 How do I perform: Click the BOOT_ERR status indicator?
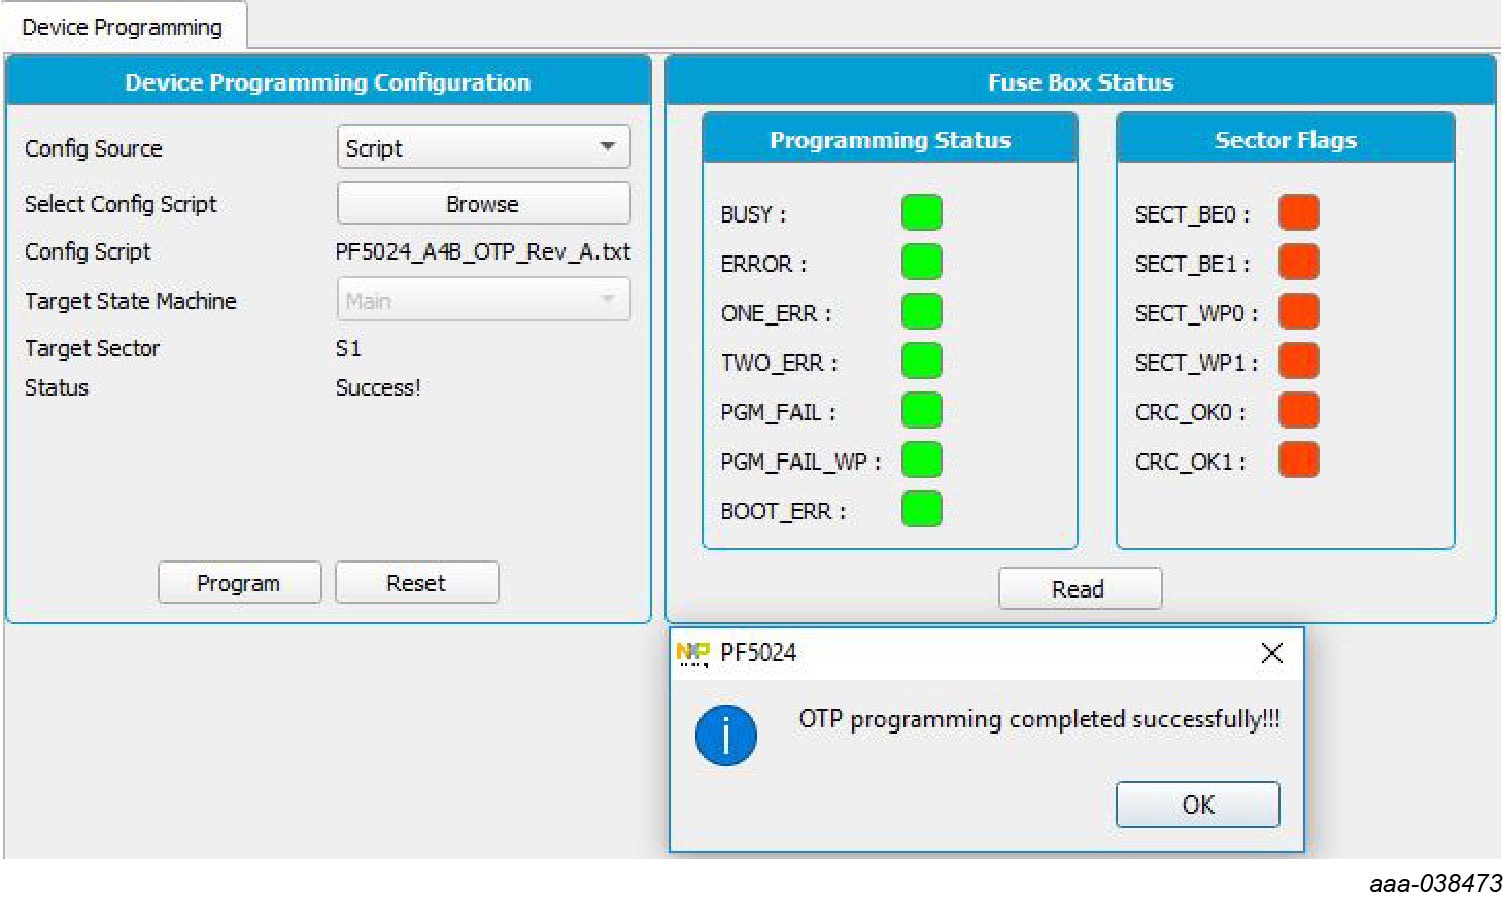[921, 509]
